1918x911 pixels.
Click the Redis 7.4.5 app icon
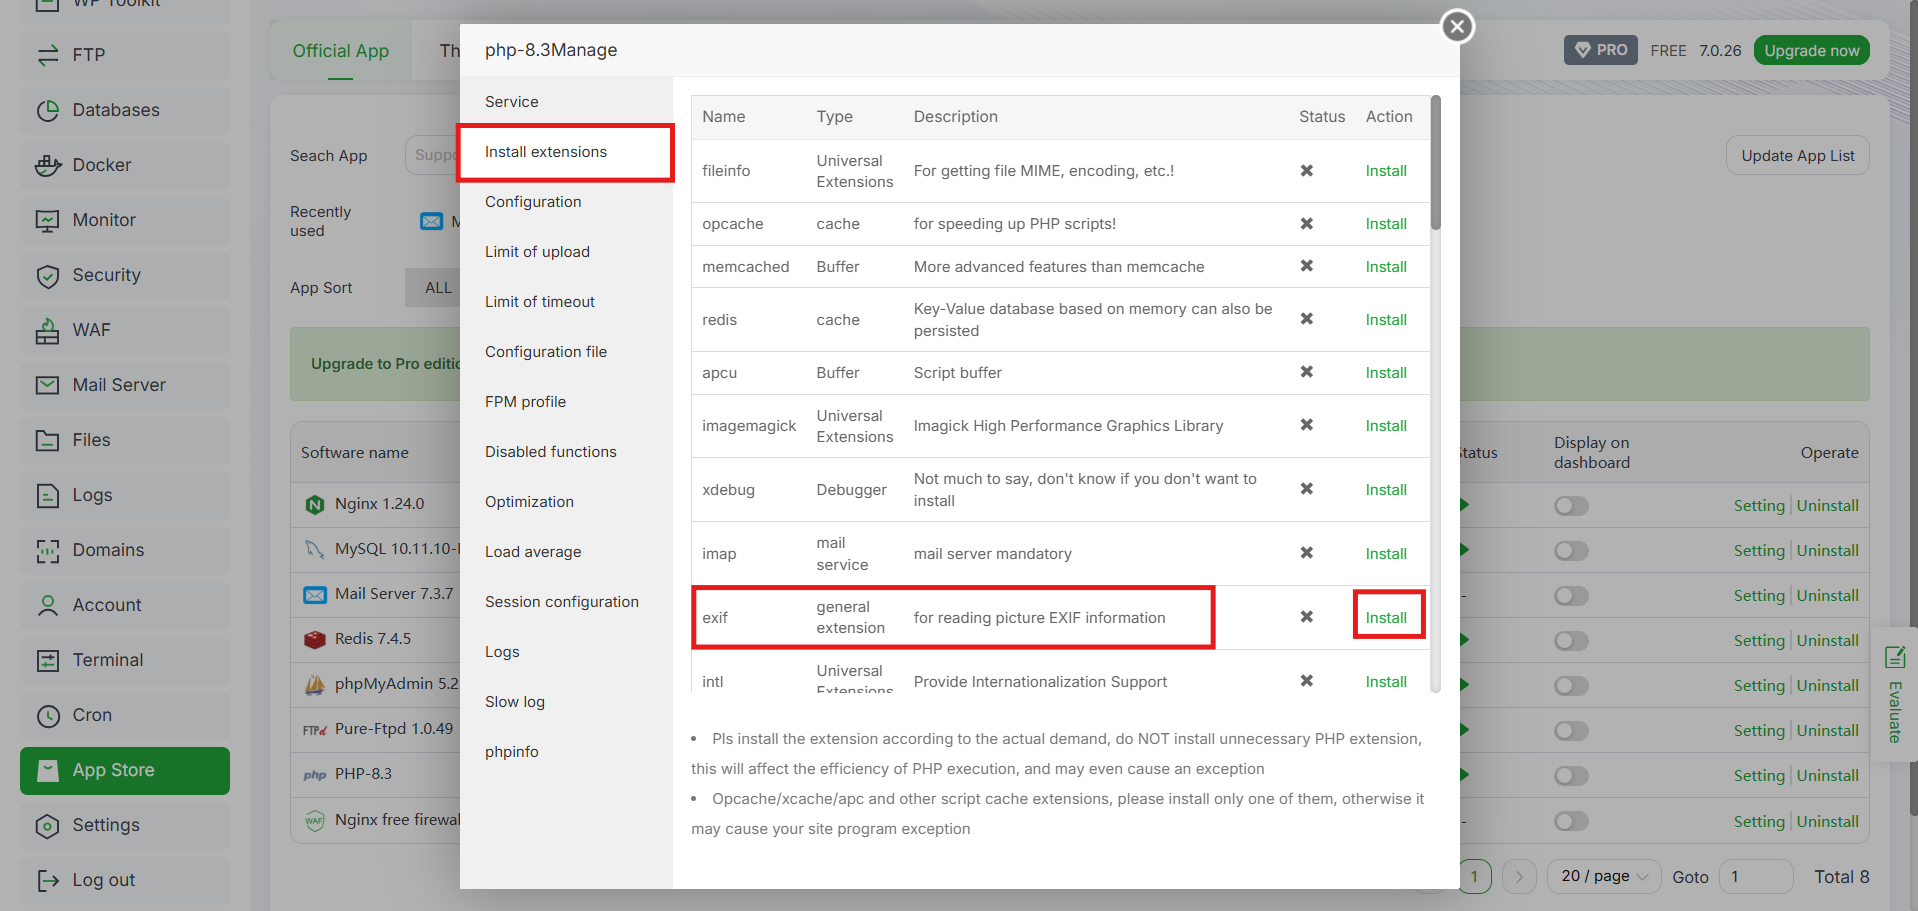pyautogui.click(x=315, y=640)
